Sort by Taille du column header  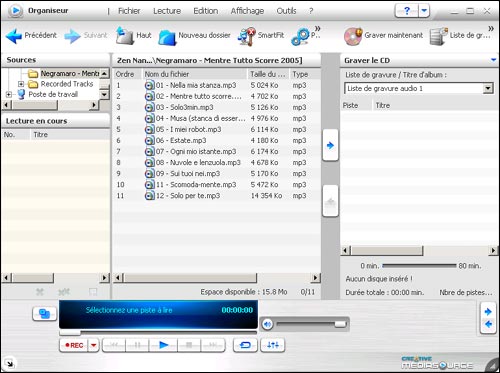coord(268,74)
